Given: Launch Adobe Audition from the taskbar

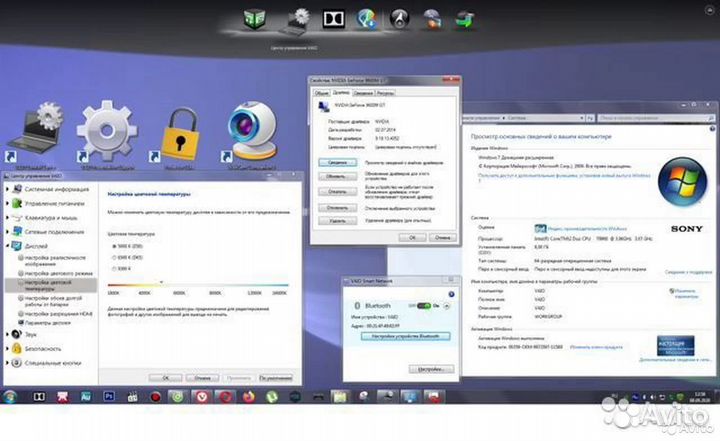Looking at the screenshot, I should click(x=85, y=396).
